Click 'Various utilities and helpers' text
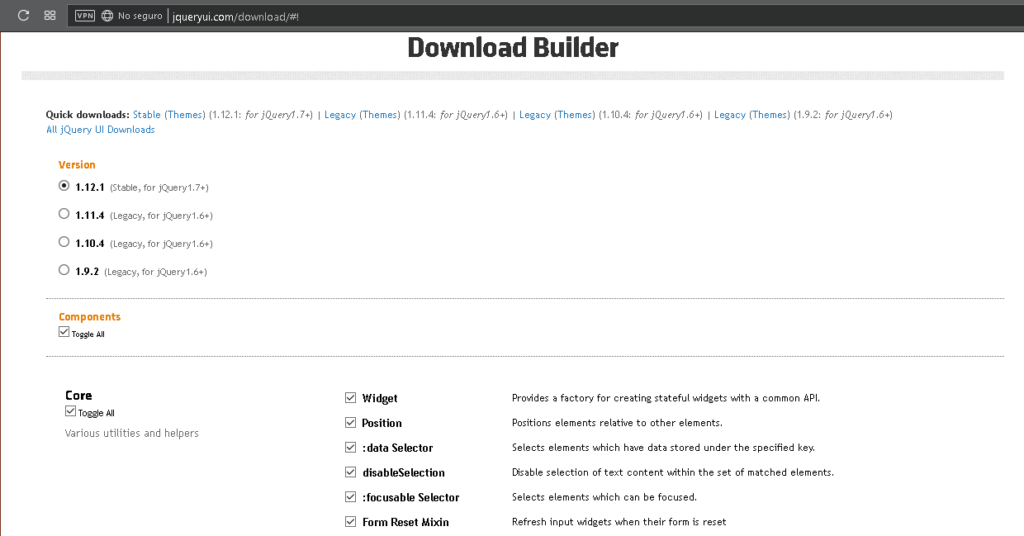The width and height of the screenshot is (1024, 536). pyautogui.click(x=131, y=433)
